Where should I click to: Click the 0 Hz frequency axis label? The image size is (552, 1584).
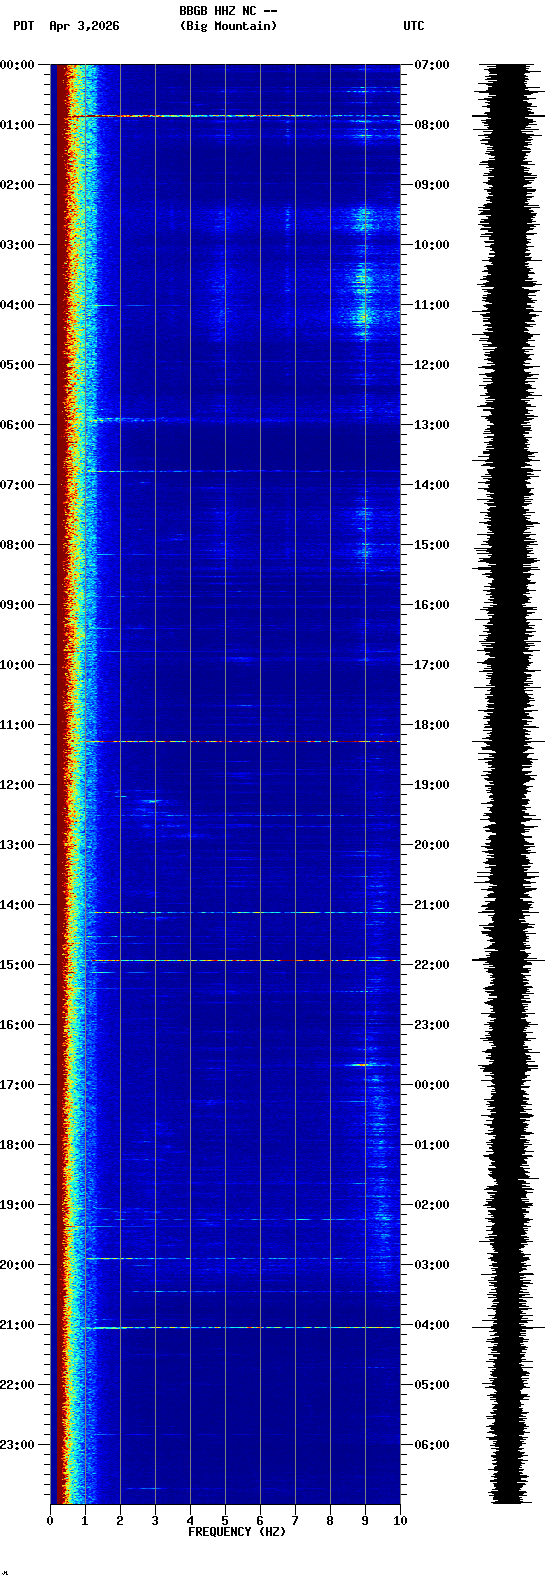pos(50,1521)
